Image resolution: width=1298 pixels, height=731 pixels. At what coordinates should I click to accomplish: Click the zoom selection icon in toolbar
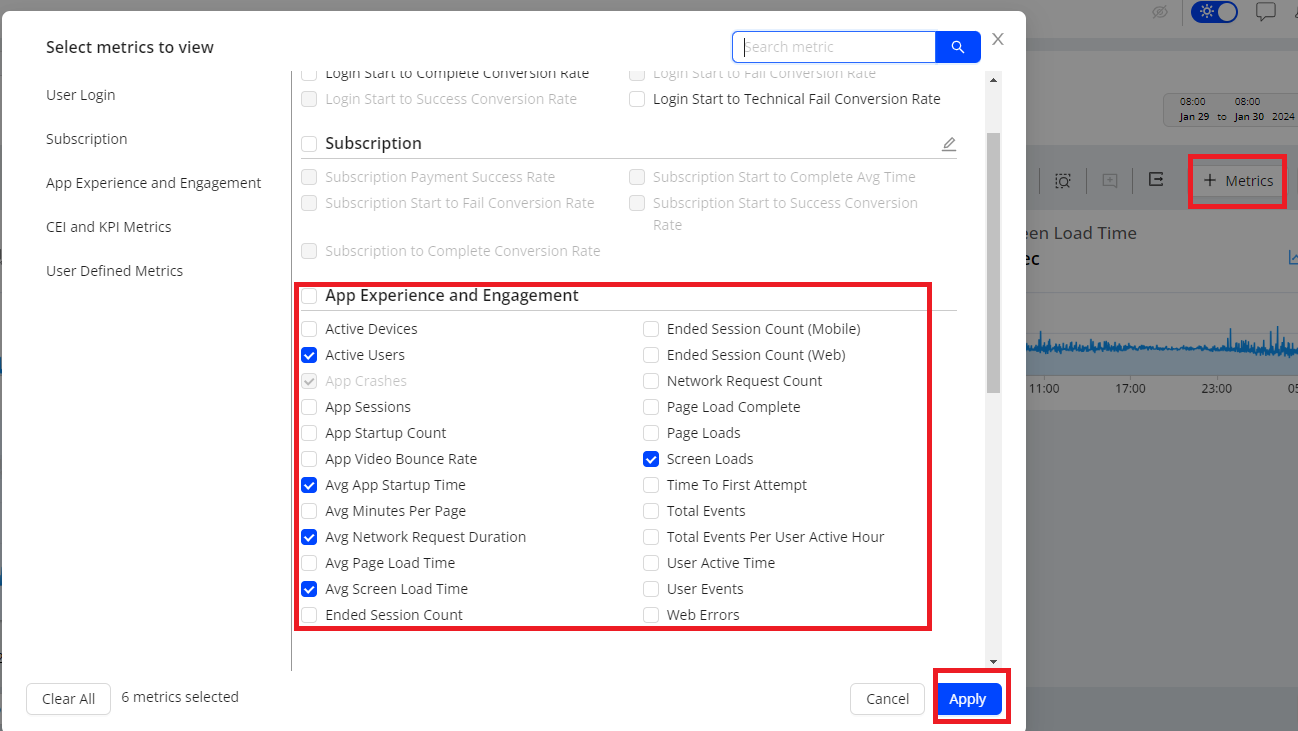coord(1063,181)
